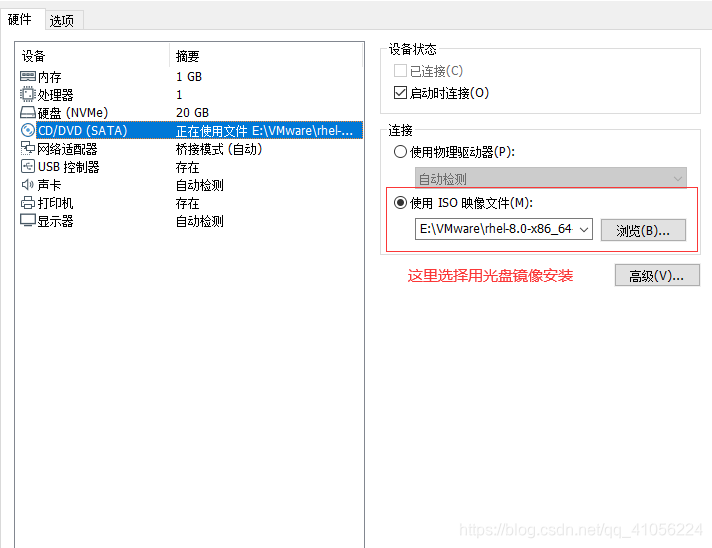This screenshot has height=548, width=712.
Task: Select 使用 ISO 映像文件(M) radio button
Action: (x=400, y=202)
